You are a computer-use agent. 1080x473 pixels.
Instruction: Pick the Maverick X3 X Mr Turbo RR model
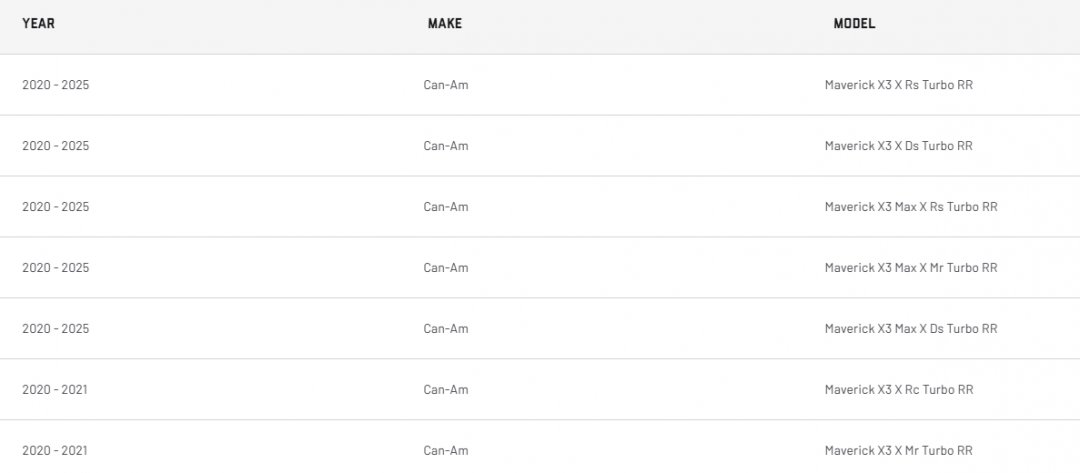(x=898, y=451)
